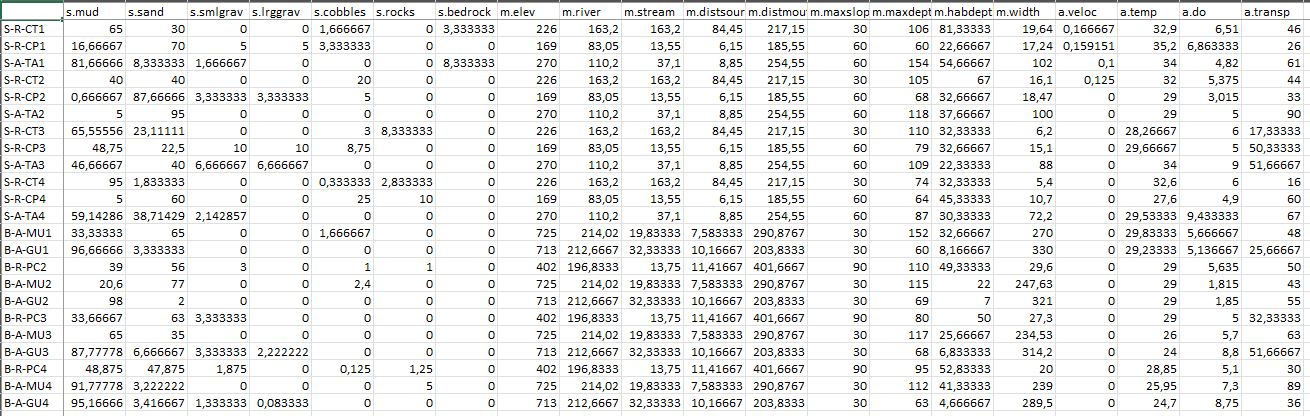Select row label S-R-CP4
This screenshot has height=416, width=1310.
point(31,199)
